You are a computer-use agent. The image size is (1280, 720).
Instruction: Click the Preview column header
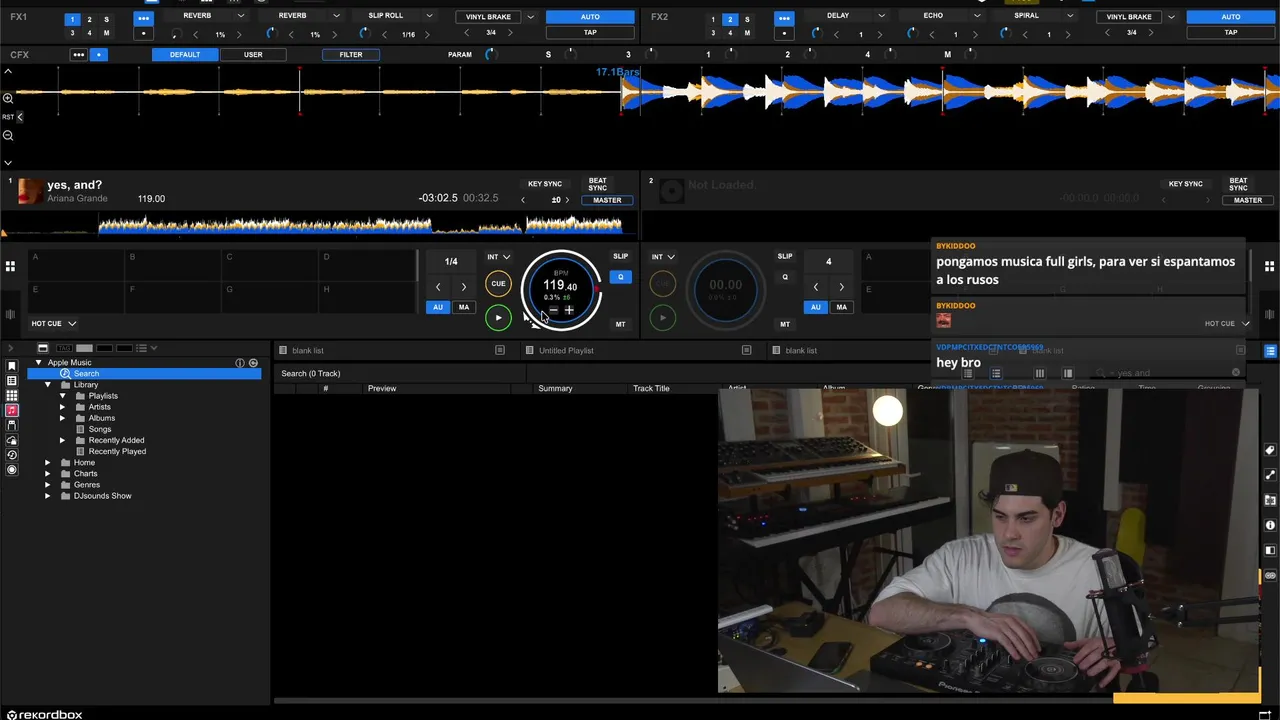tap(381, 388)
